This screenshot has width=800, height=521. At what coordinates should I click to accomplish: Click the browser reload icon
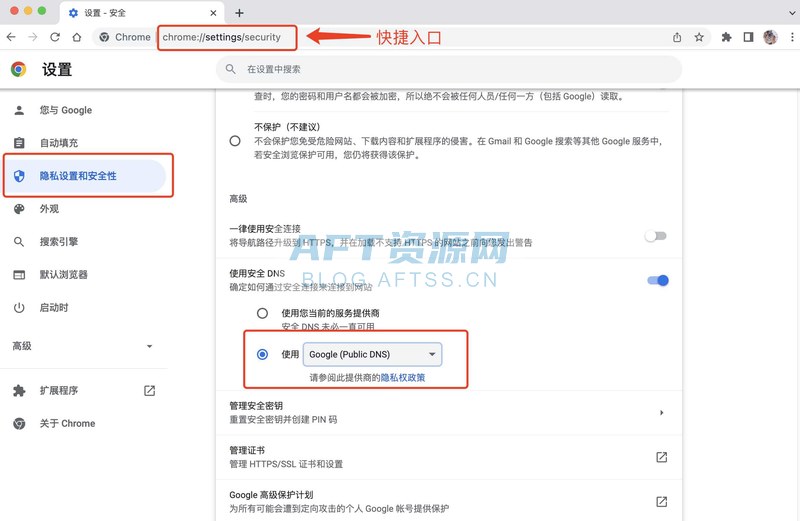click(55, 37)
